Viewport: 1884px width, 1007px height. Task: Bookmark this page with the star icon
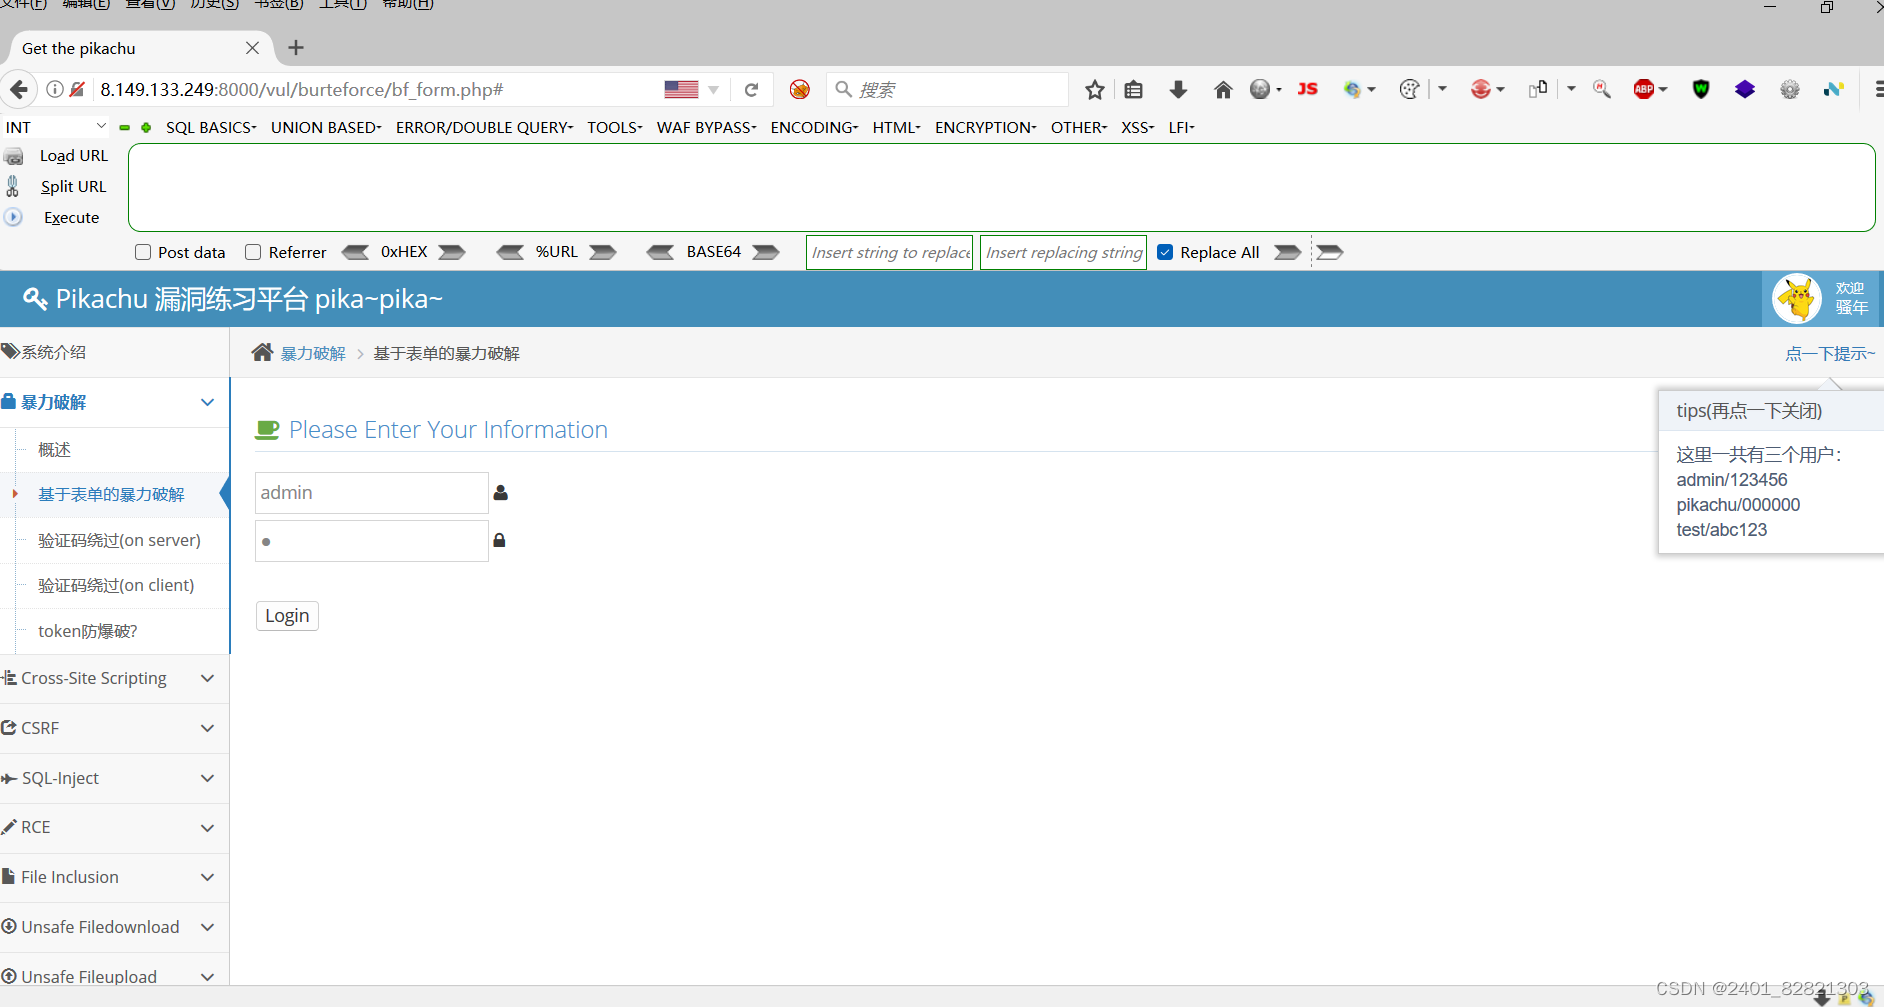click(1095, 89)
